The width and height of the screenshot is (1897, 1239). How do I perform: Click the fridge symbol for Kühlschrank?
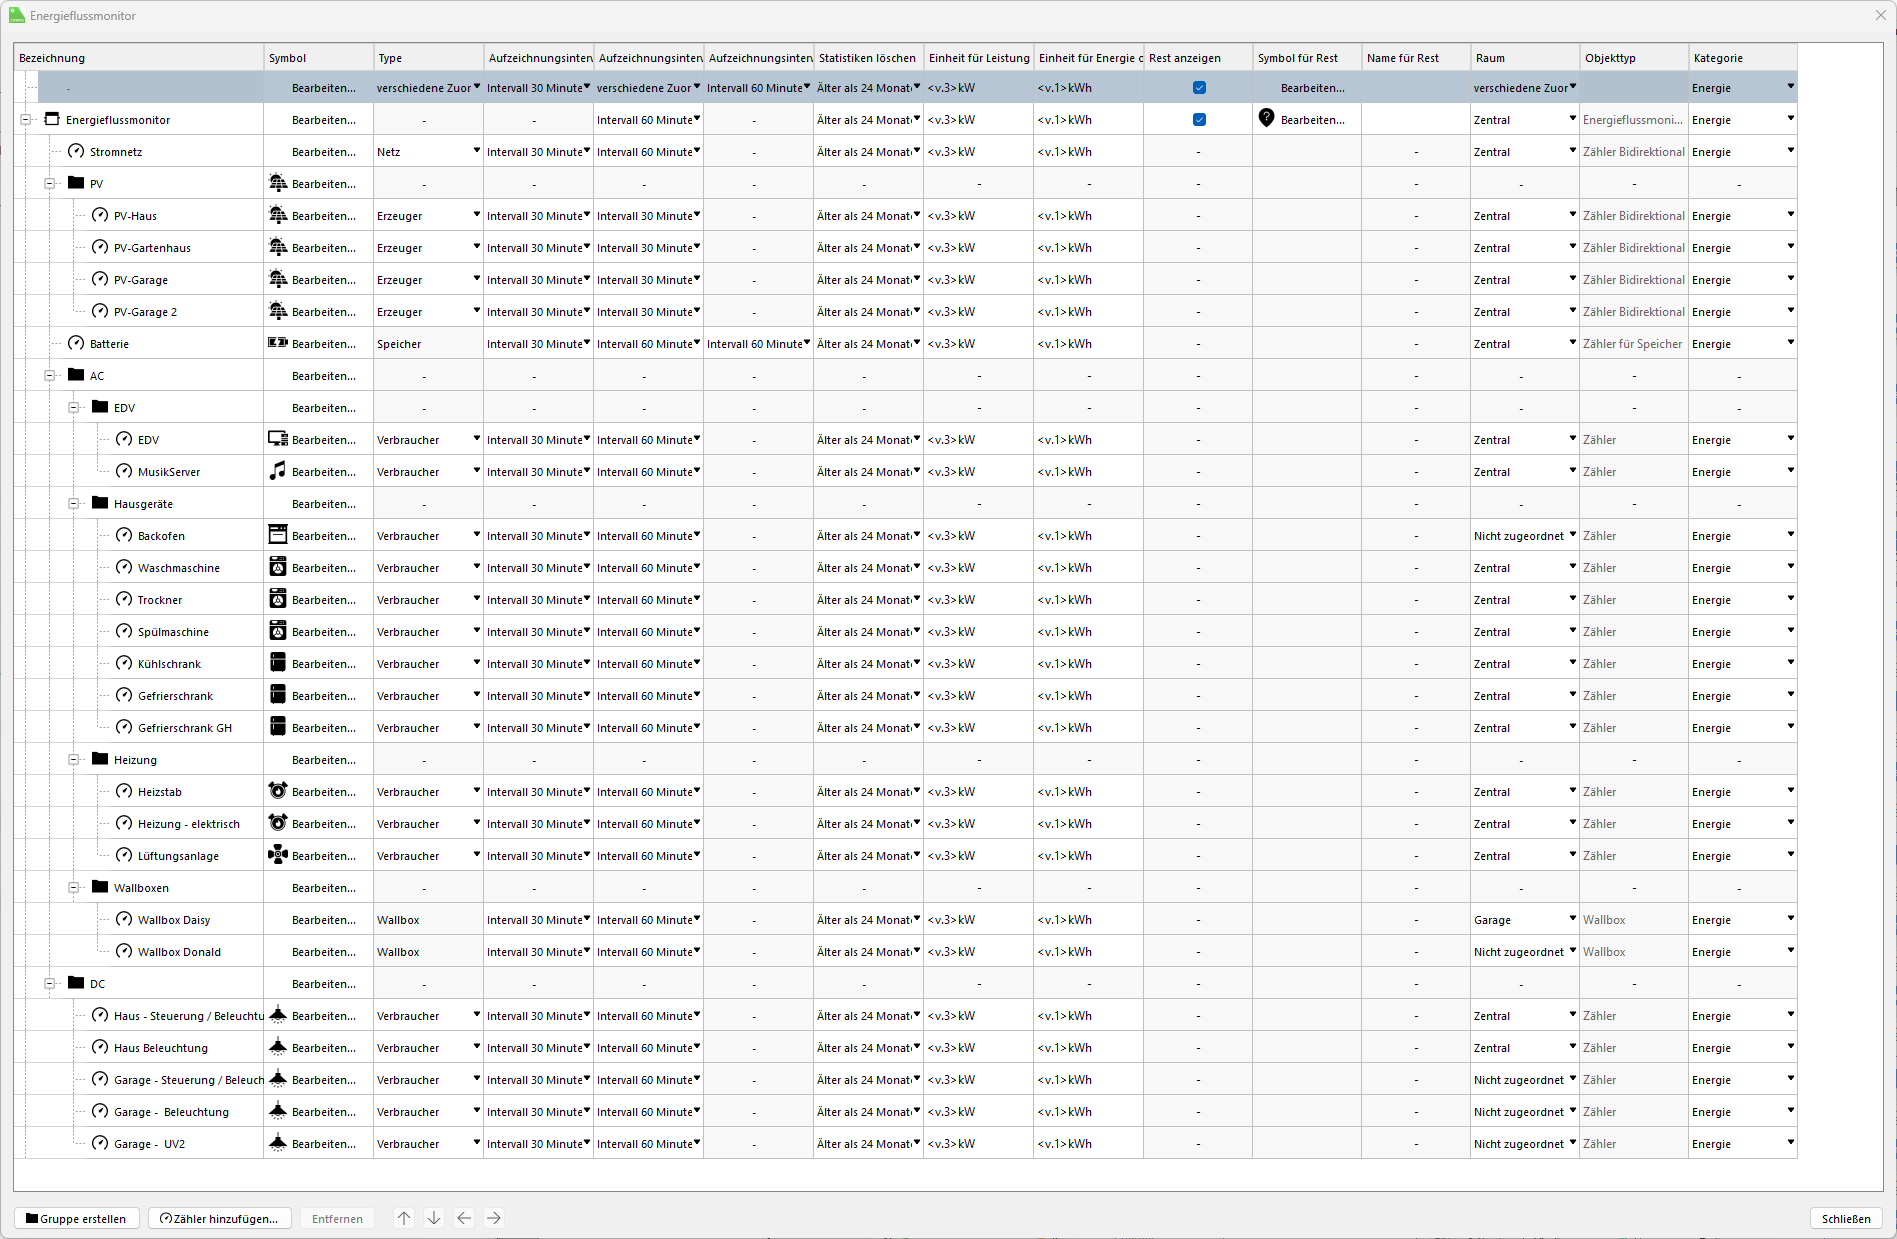pos(278,663)
